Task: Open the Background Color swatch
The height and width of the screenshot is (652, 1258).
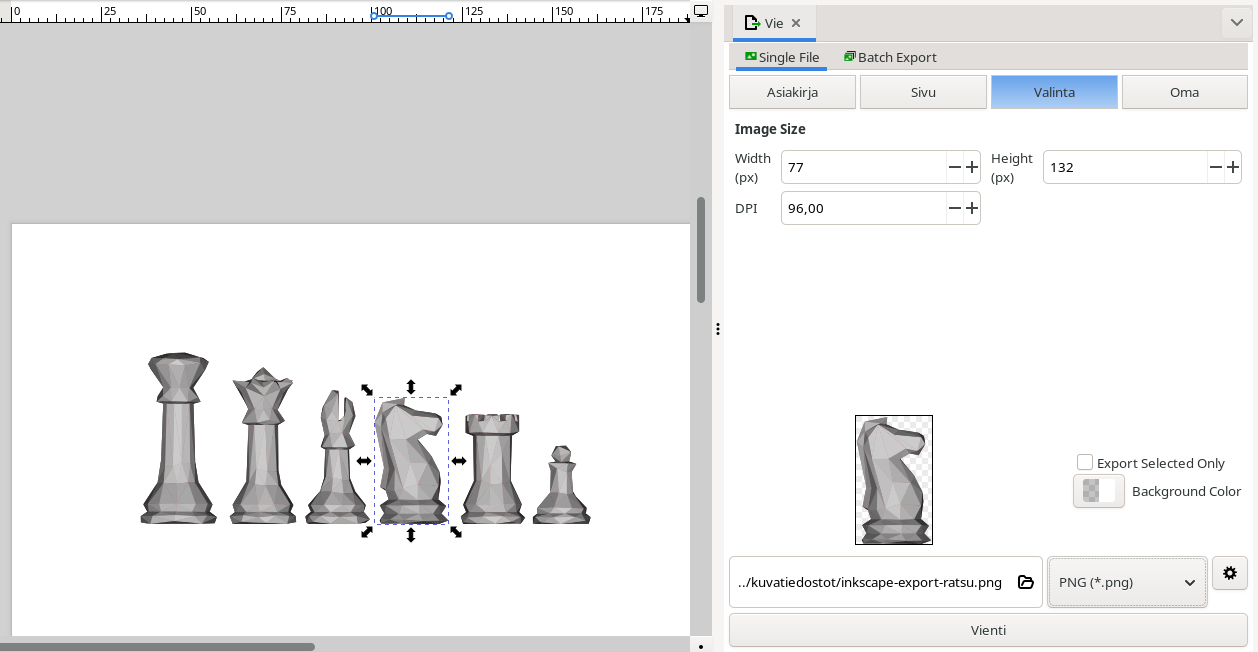Action: pos(1098,491)
